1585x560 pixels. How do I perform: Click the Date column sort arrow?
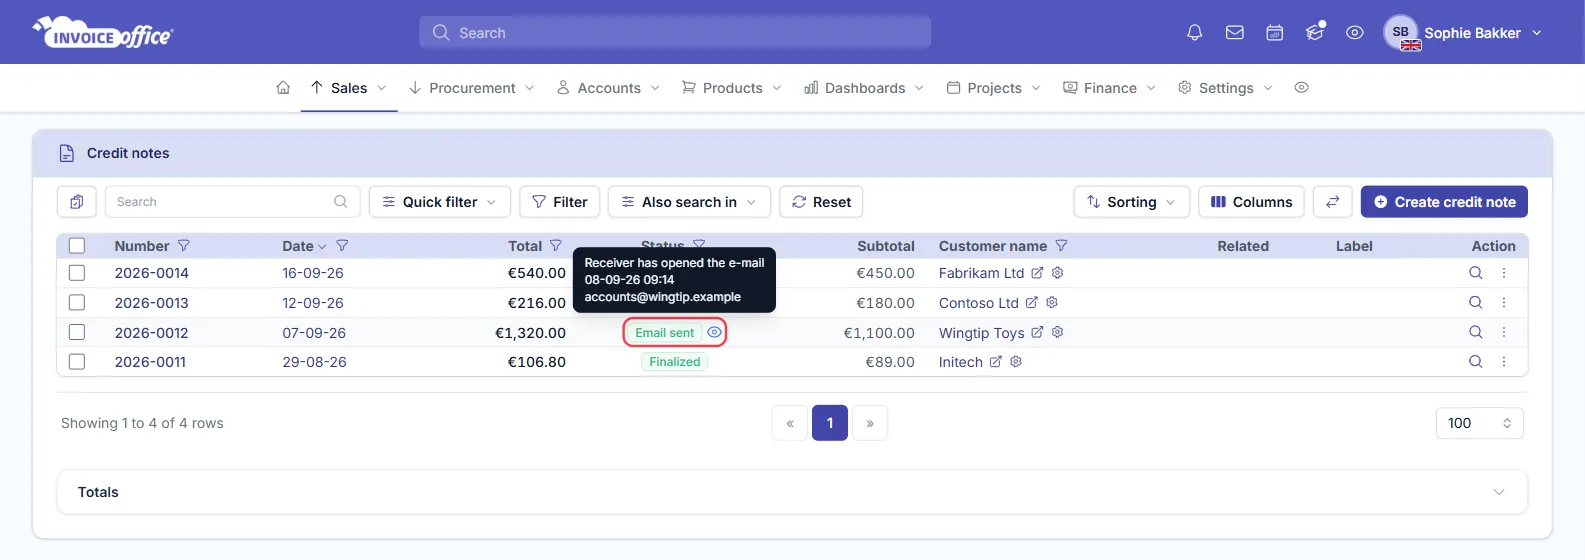(322, 247)
